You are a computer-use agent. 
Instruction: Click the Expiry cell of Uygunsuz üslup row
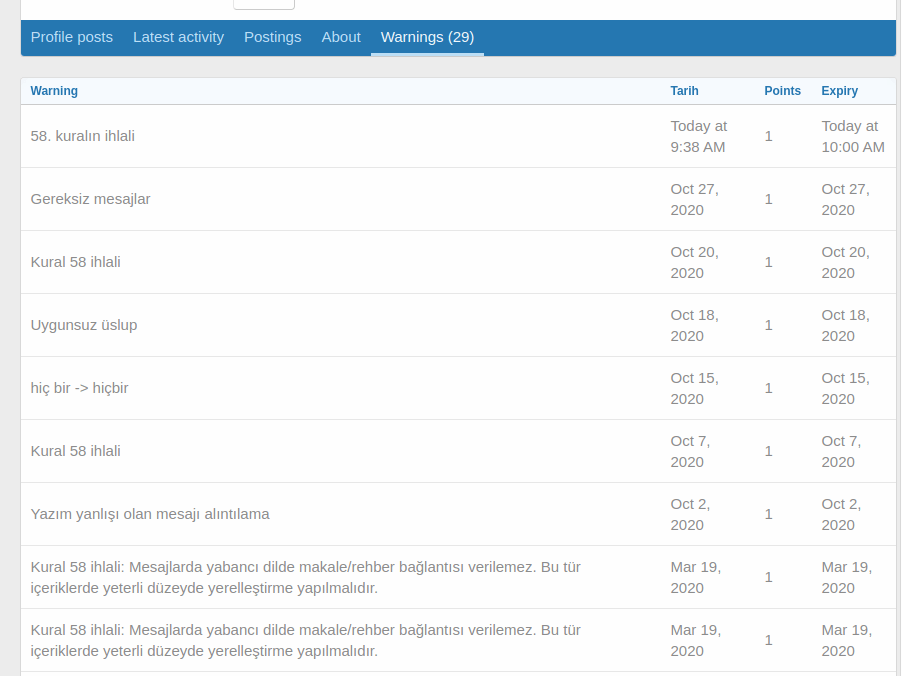(x=846, y=326)
